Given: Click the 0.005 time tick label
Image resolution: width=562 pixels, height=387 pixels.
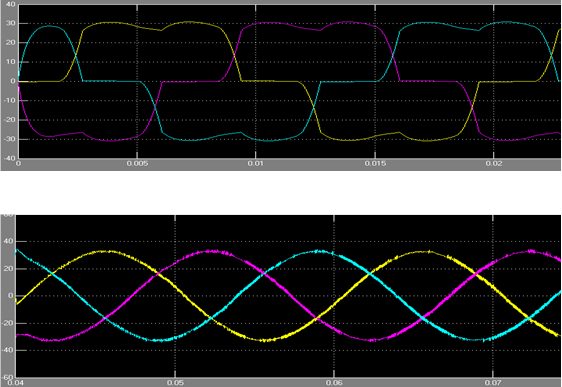Looking at the screenshot, I should coord(137,164).
